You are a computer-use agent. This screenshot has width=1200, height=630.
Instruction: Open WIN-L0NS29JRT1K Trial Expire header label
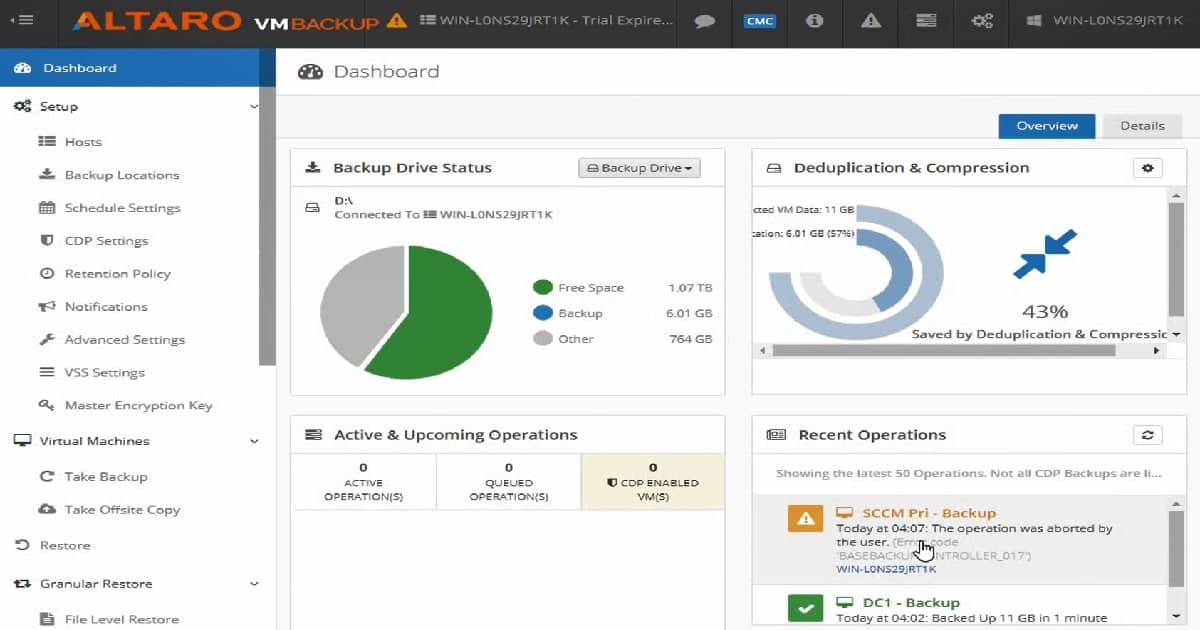point(545,20)
